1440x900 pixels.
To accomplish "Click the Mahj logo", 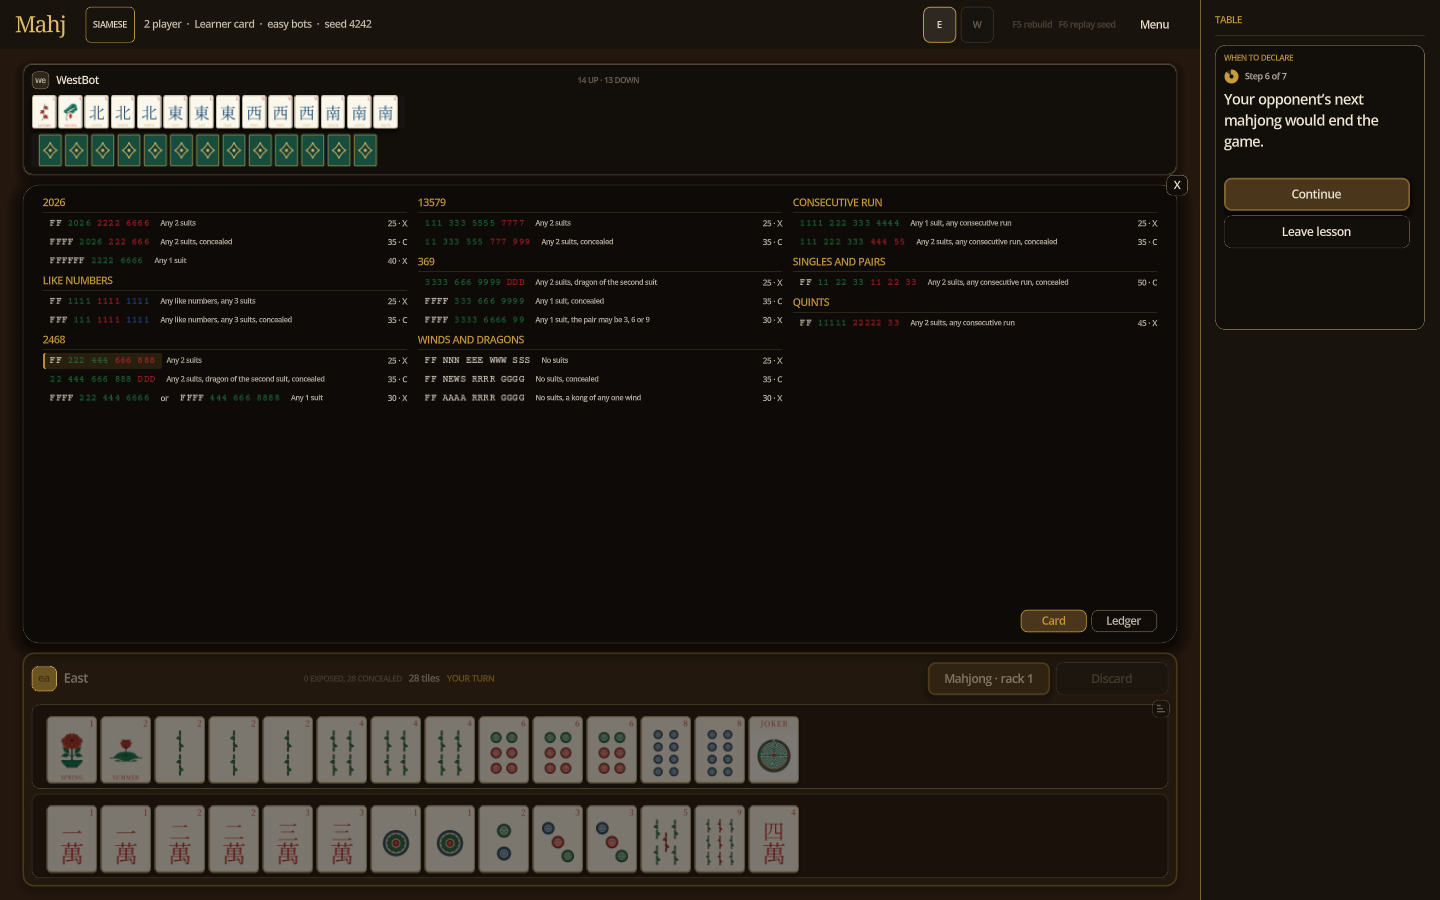I will tap(40, 24).
